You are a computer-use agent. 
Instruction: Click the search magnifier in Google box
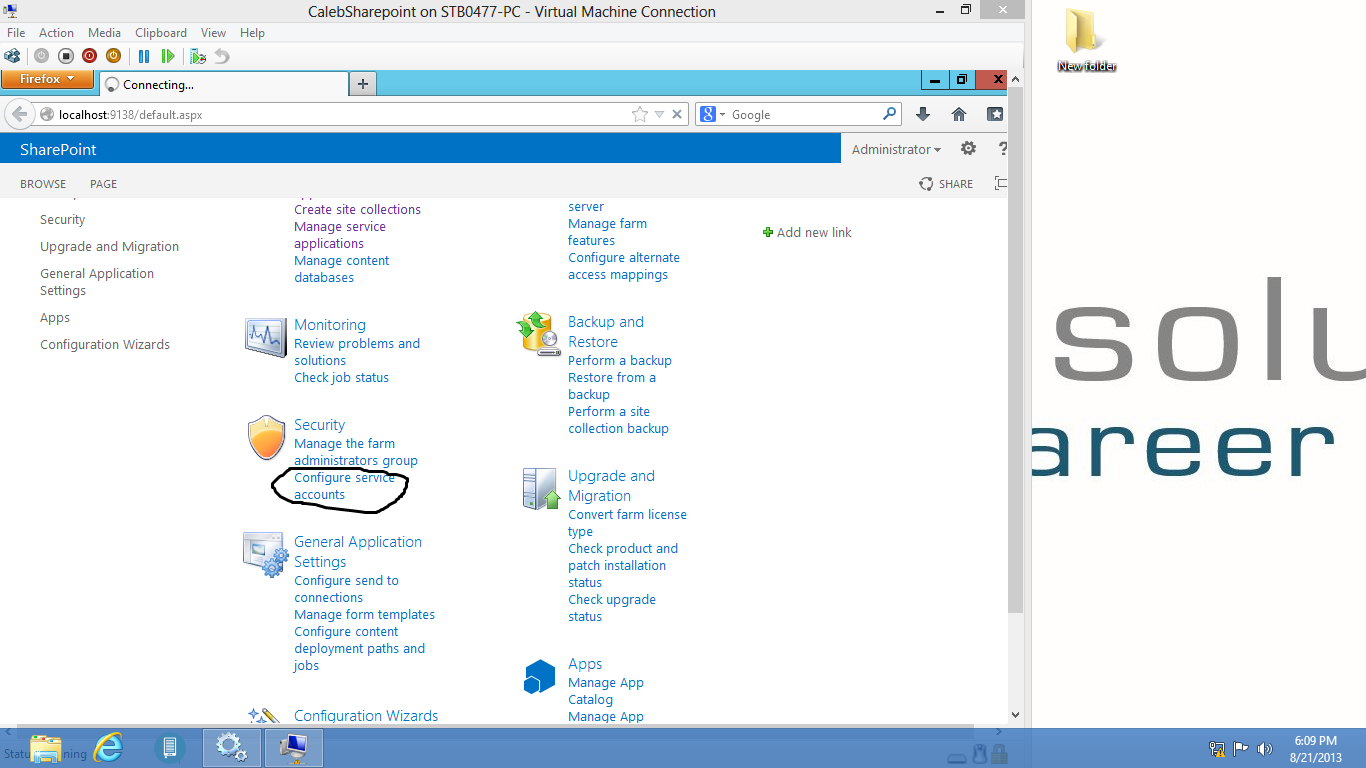point(890,114)
